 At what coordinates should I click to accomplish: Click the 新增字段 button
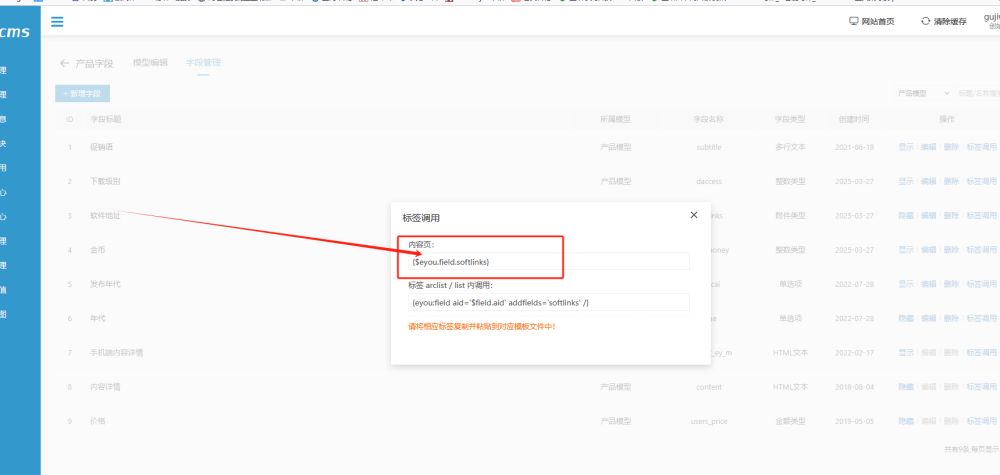tap(82, 93)
